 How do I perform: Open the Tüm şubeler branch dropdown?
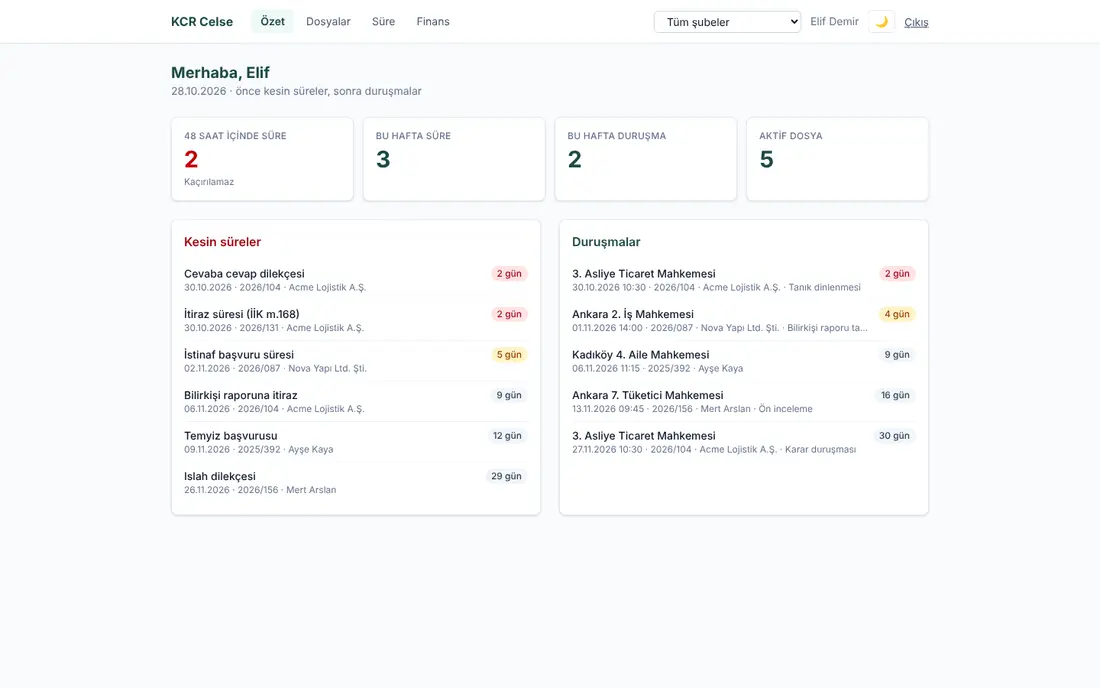(x=727, y=22)
